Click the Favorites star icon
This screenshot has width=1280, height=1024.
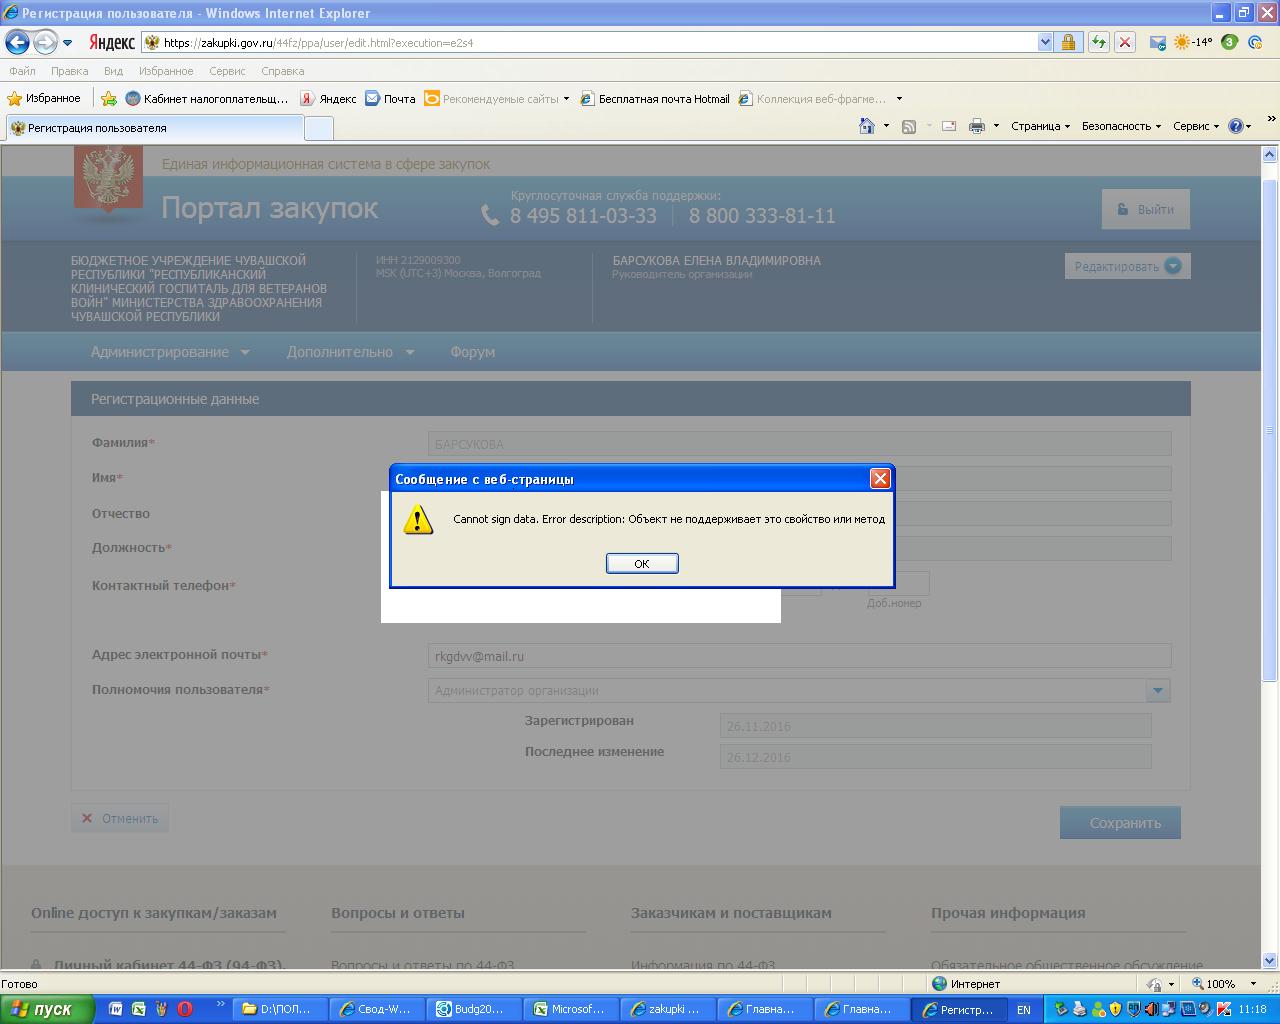15,98
